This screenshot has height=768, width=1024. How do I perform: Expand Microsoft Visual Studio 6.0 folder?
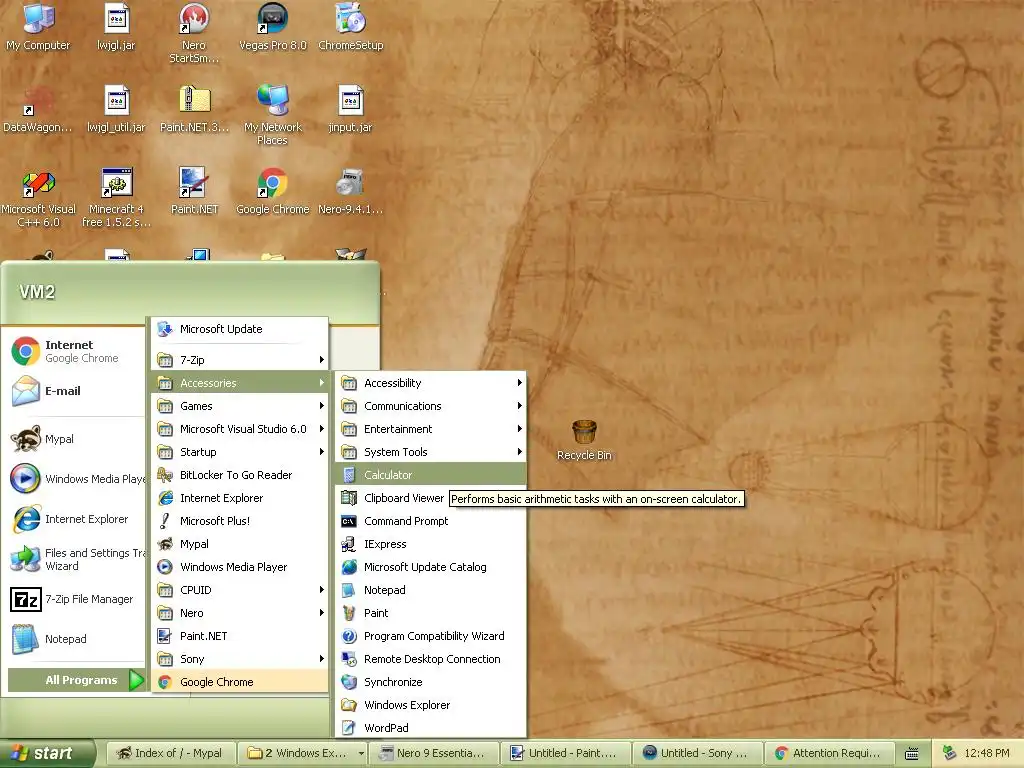(x=240, y=429)
